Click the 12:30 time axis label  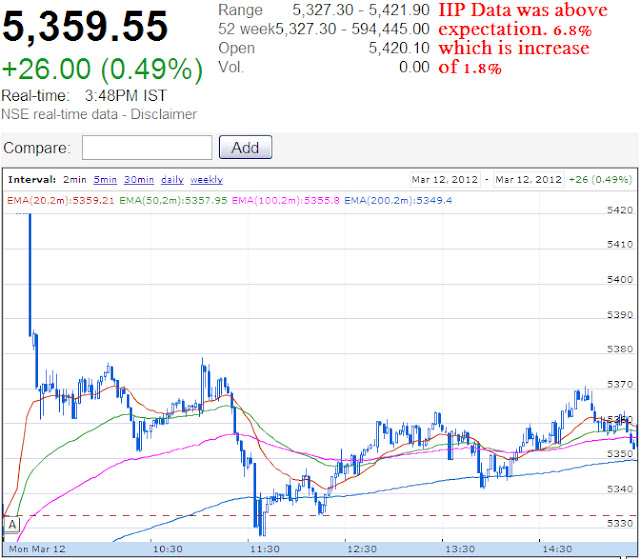362,549
